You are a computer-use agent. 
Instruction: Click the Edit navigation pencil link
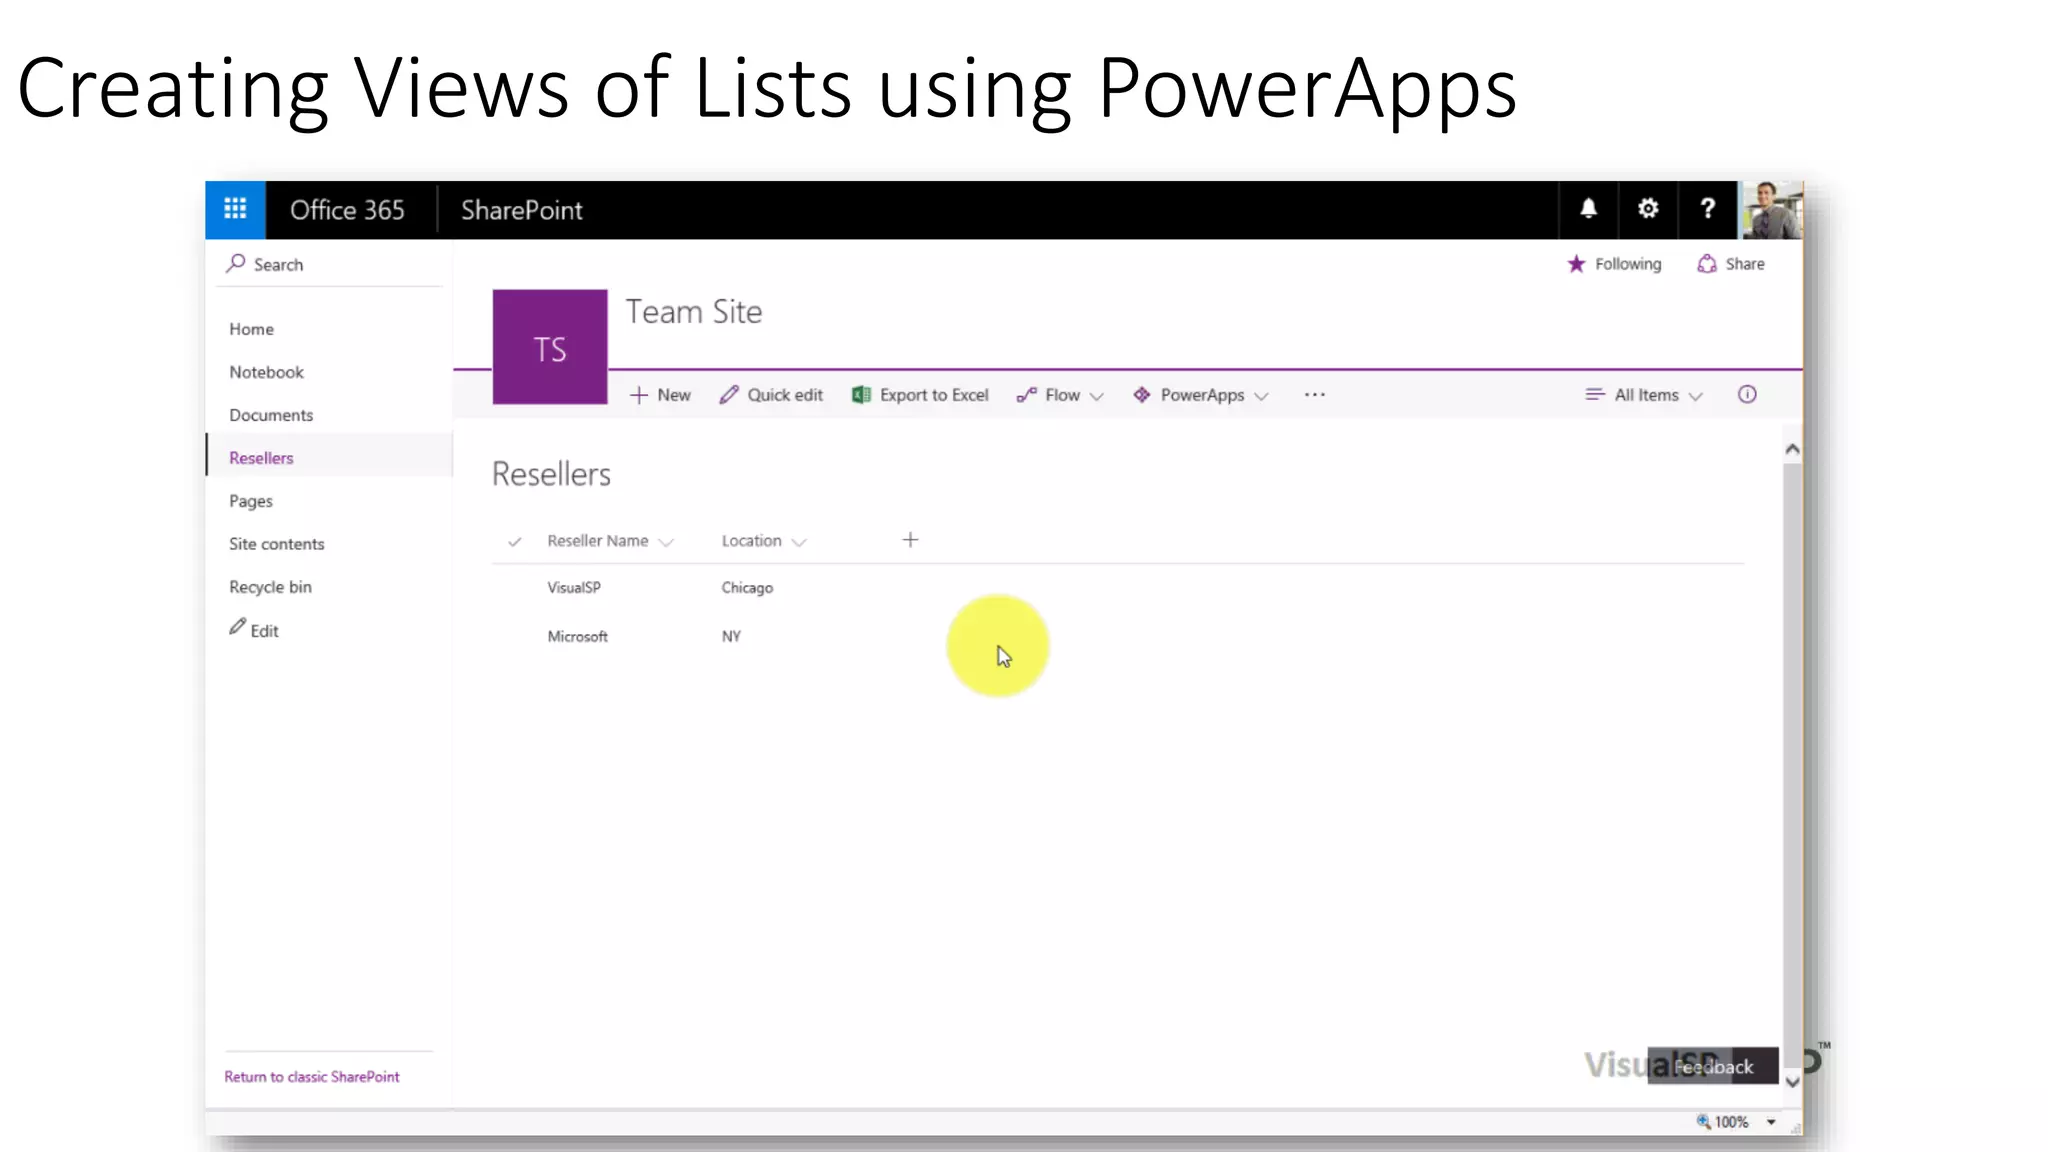[254, 629]
